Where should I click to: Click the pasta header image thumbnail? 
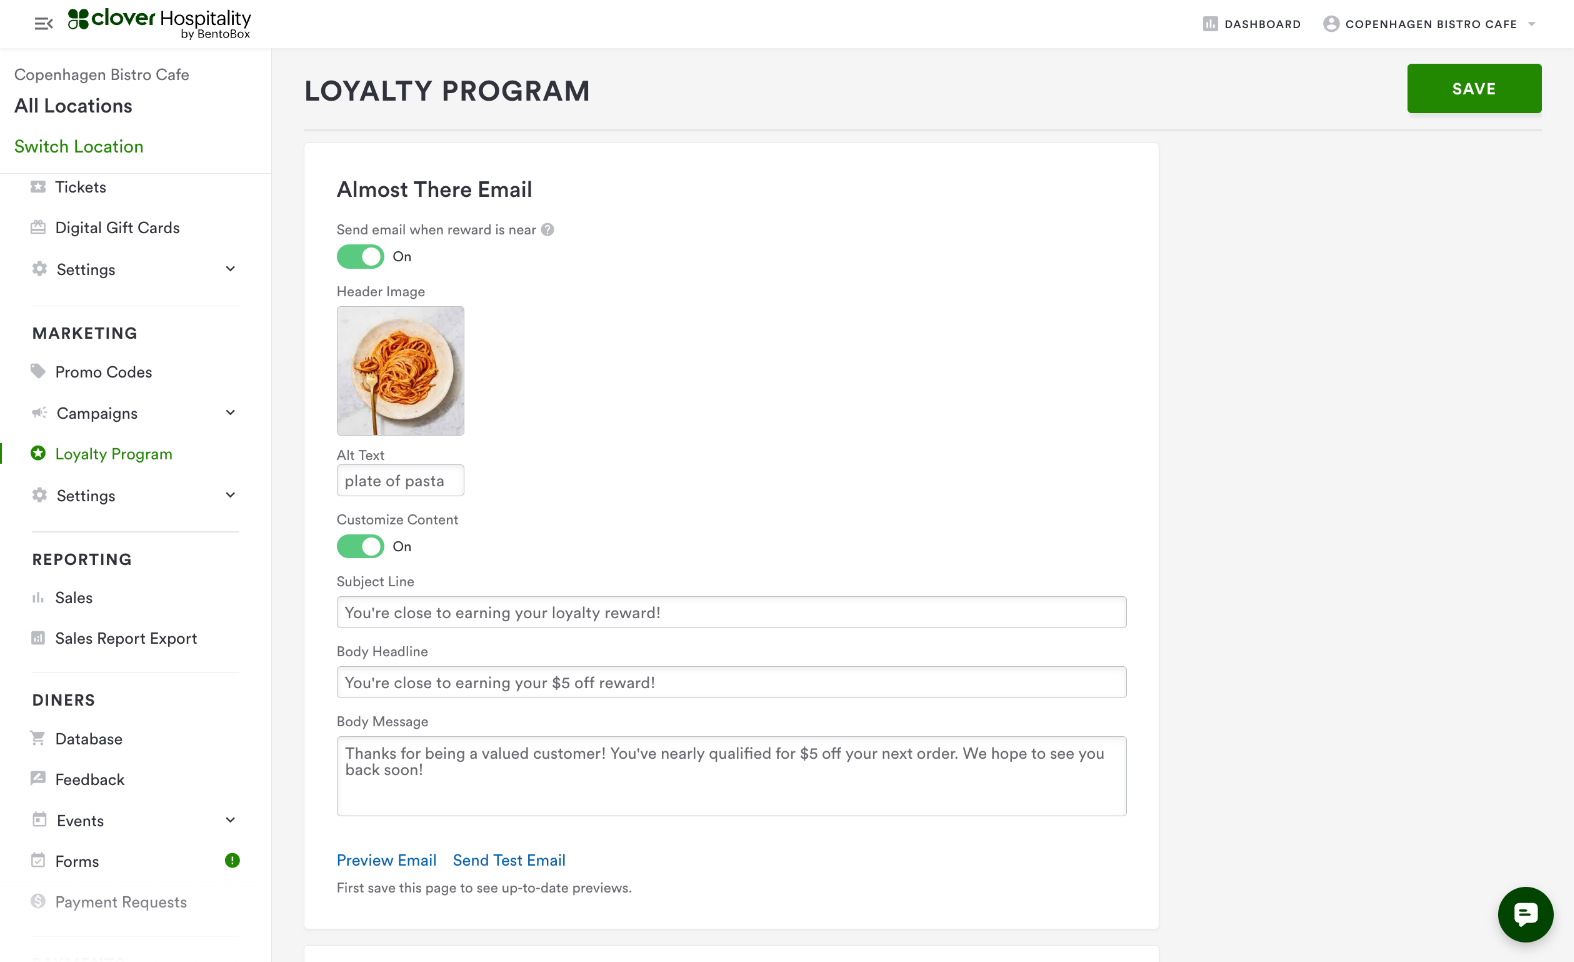[400, 371]
